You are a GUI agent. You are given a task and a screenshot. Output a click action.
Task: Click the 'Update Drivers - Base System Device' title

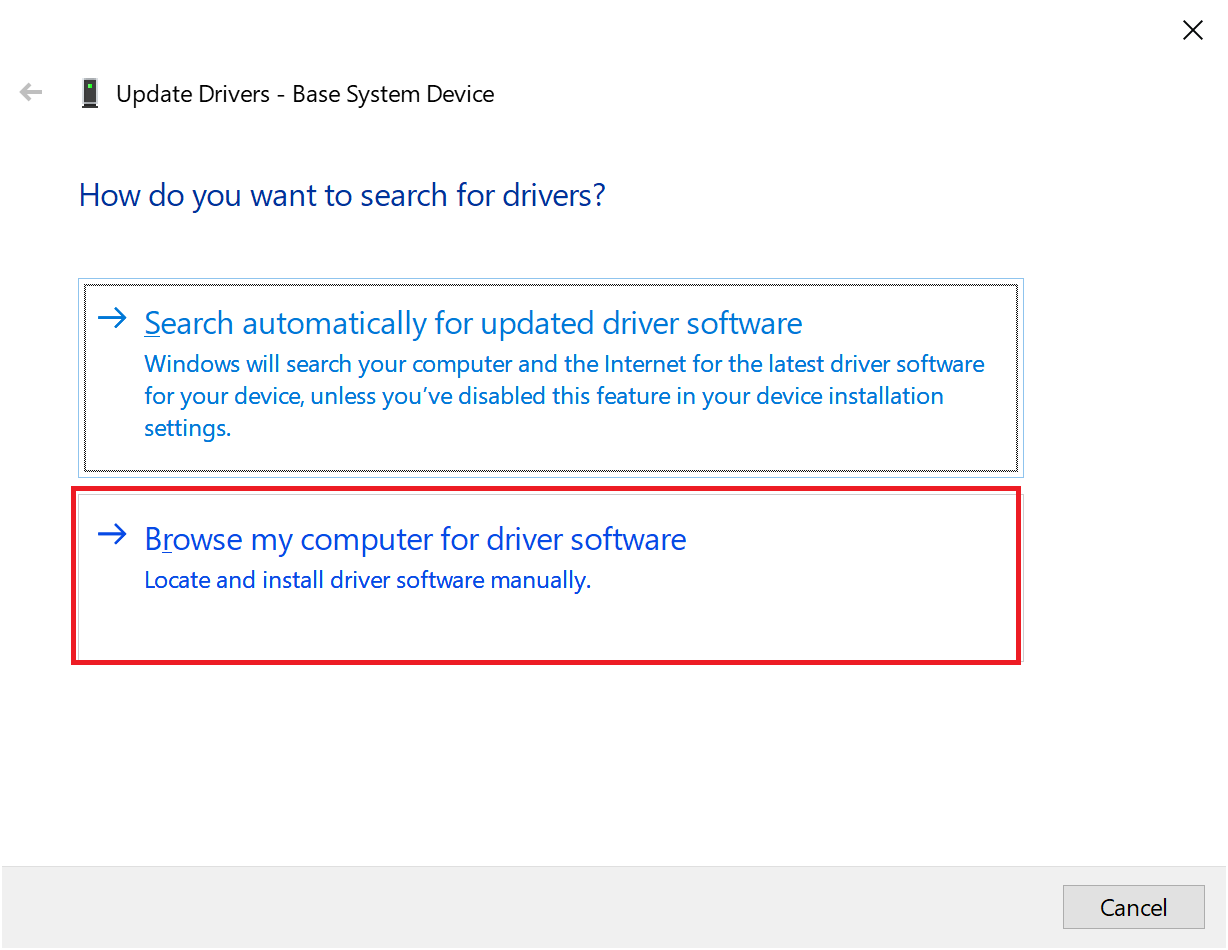coord(305,94)
